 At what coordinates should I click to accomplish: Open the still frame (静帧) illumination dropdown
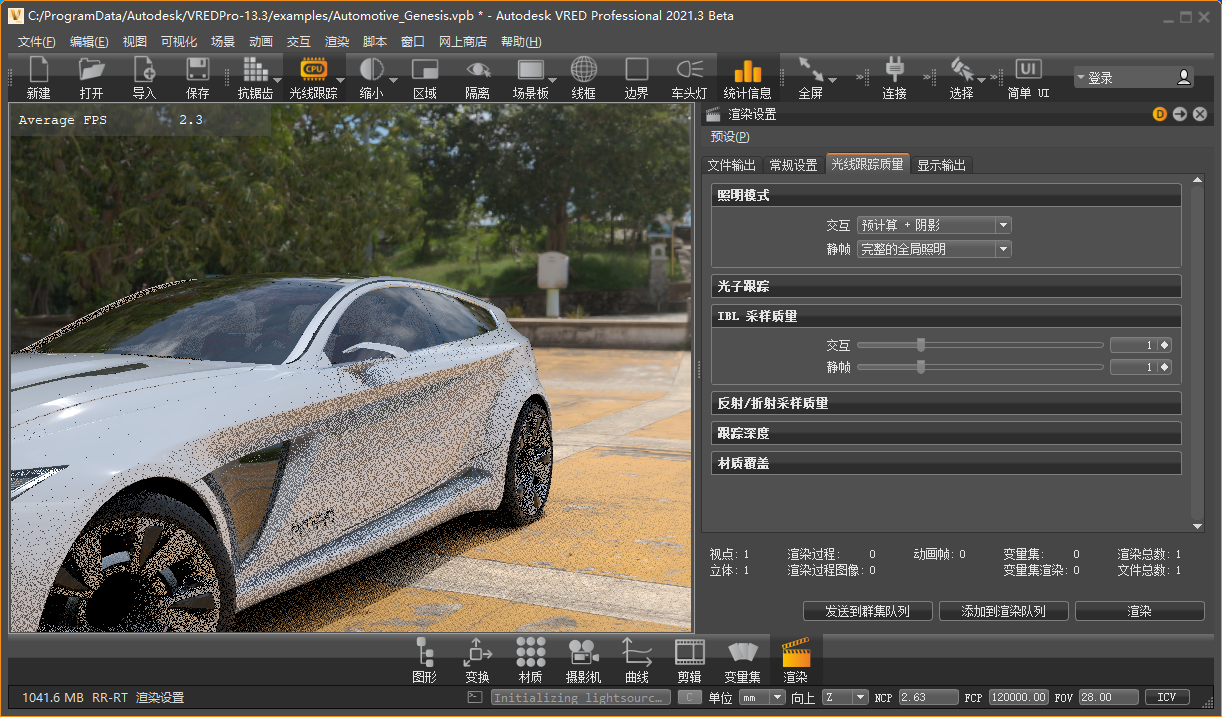pos(934,249)
